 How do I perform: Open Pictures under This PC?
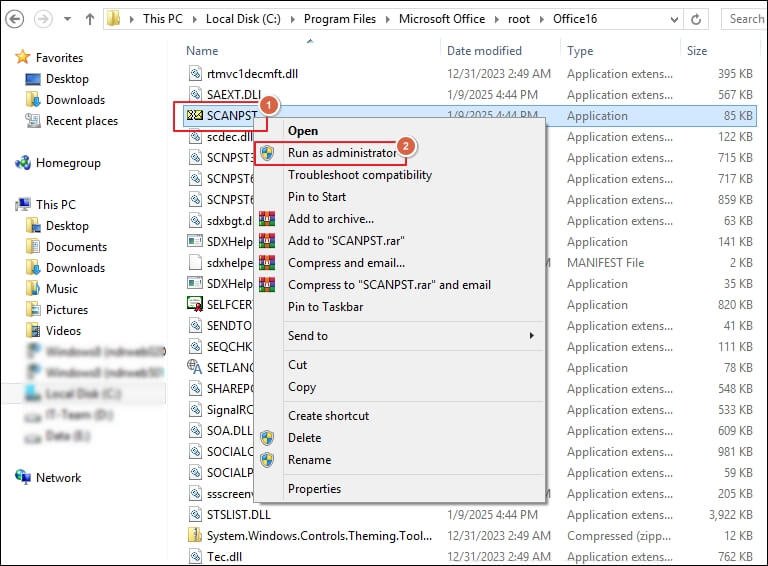point(67,310)
